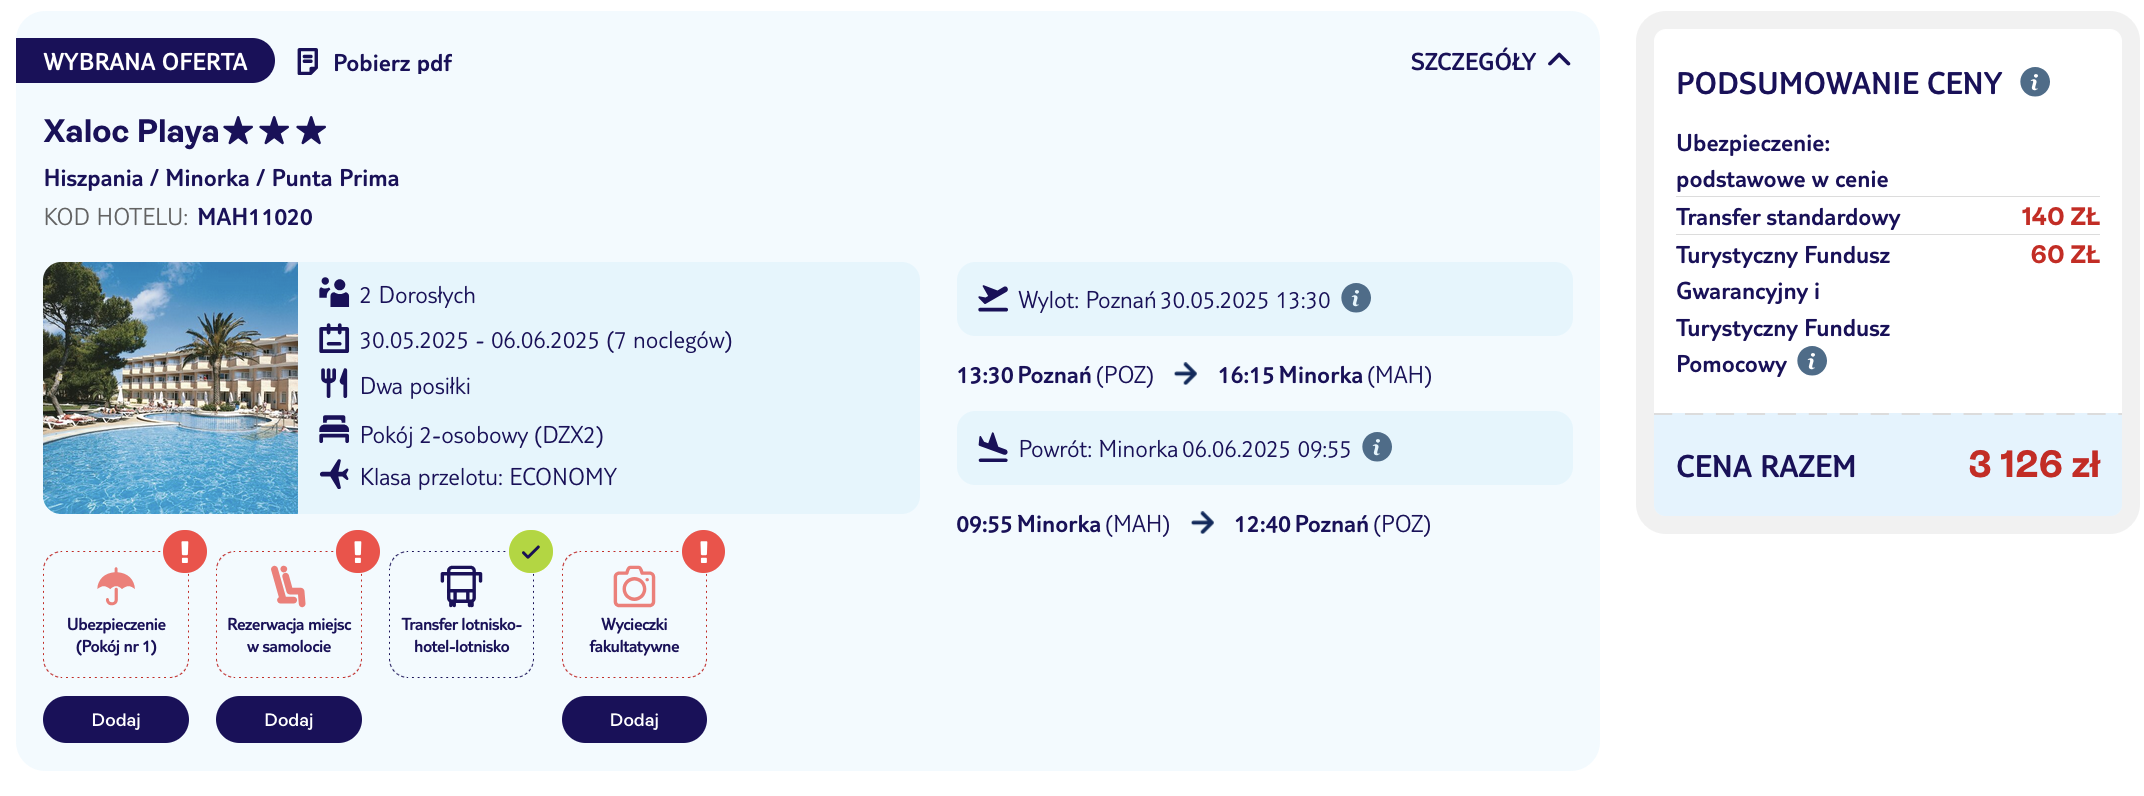Open the Xaloc Playa hotel photo
The height and width of the screenshot is (796, 2144).
(170, 388)
